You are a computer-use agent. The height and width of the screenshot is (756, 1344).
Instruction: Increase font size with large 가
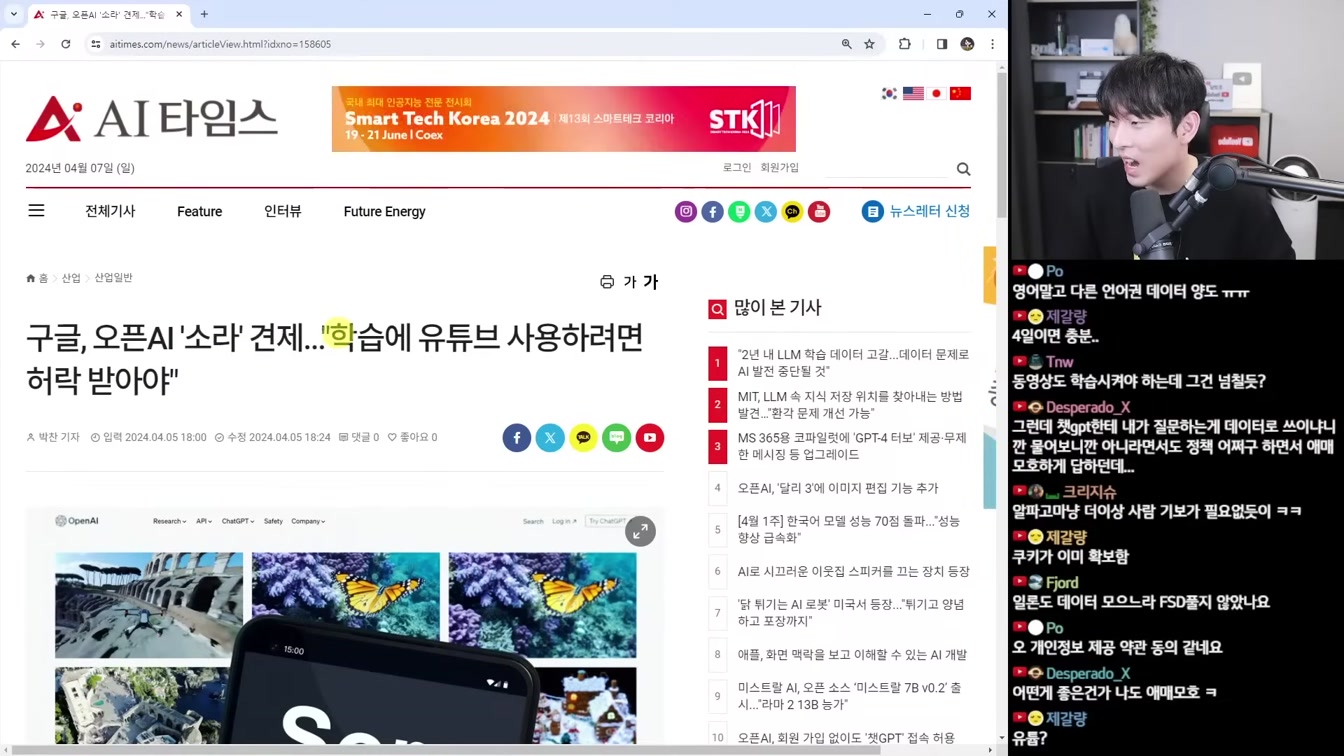(651, 282)
